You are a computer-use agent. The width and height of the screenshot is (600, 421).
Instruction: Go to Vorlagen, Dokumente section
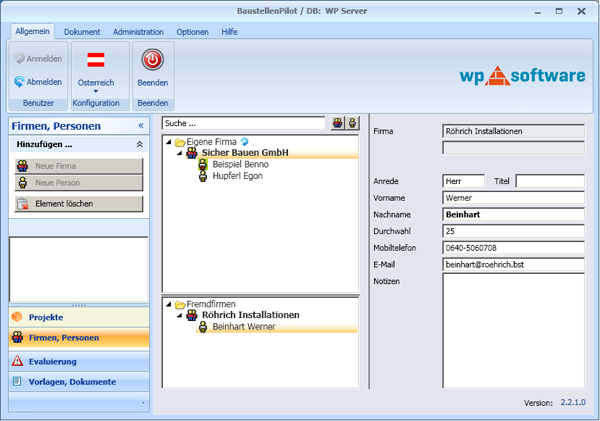(x=71, y=381)
